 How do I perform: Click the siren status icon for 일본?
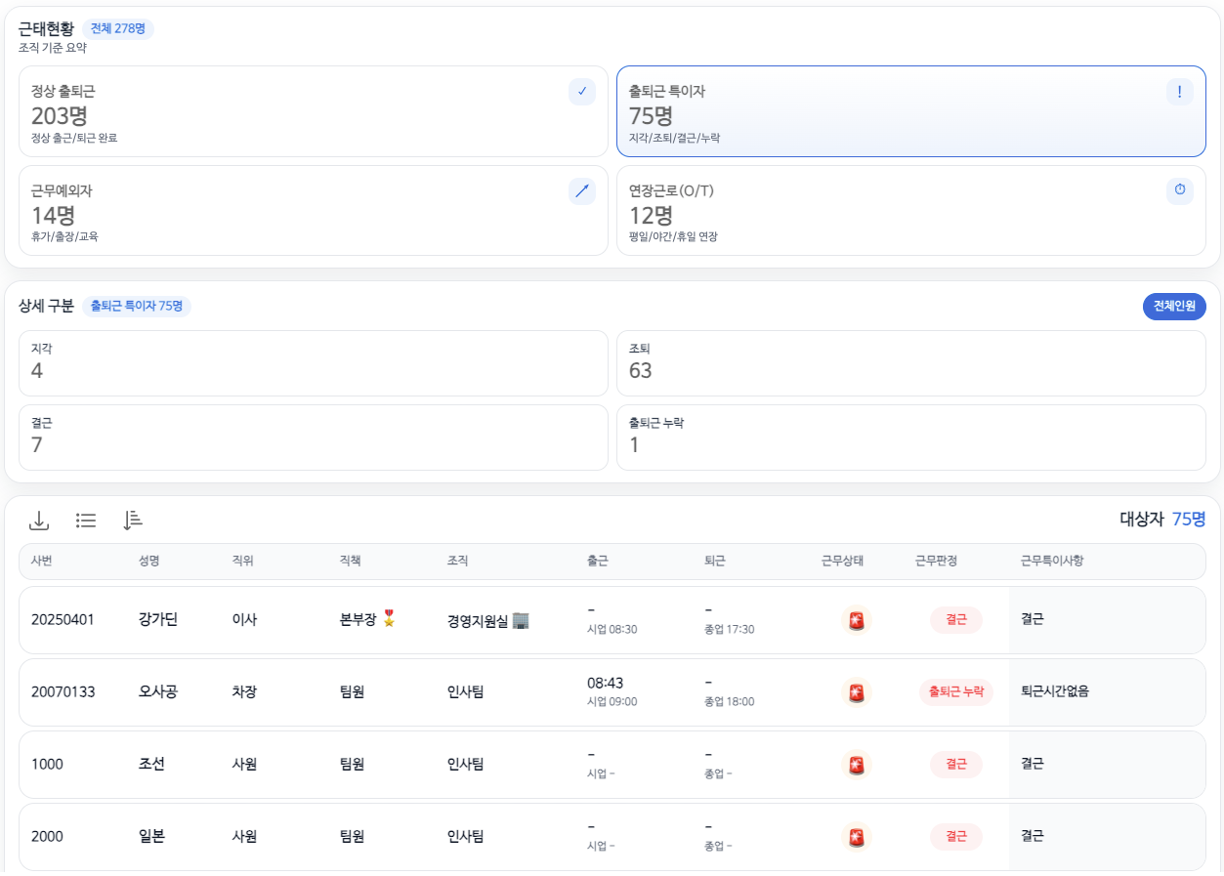coord(856,837)
